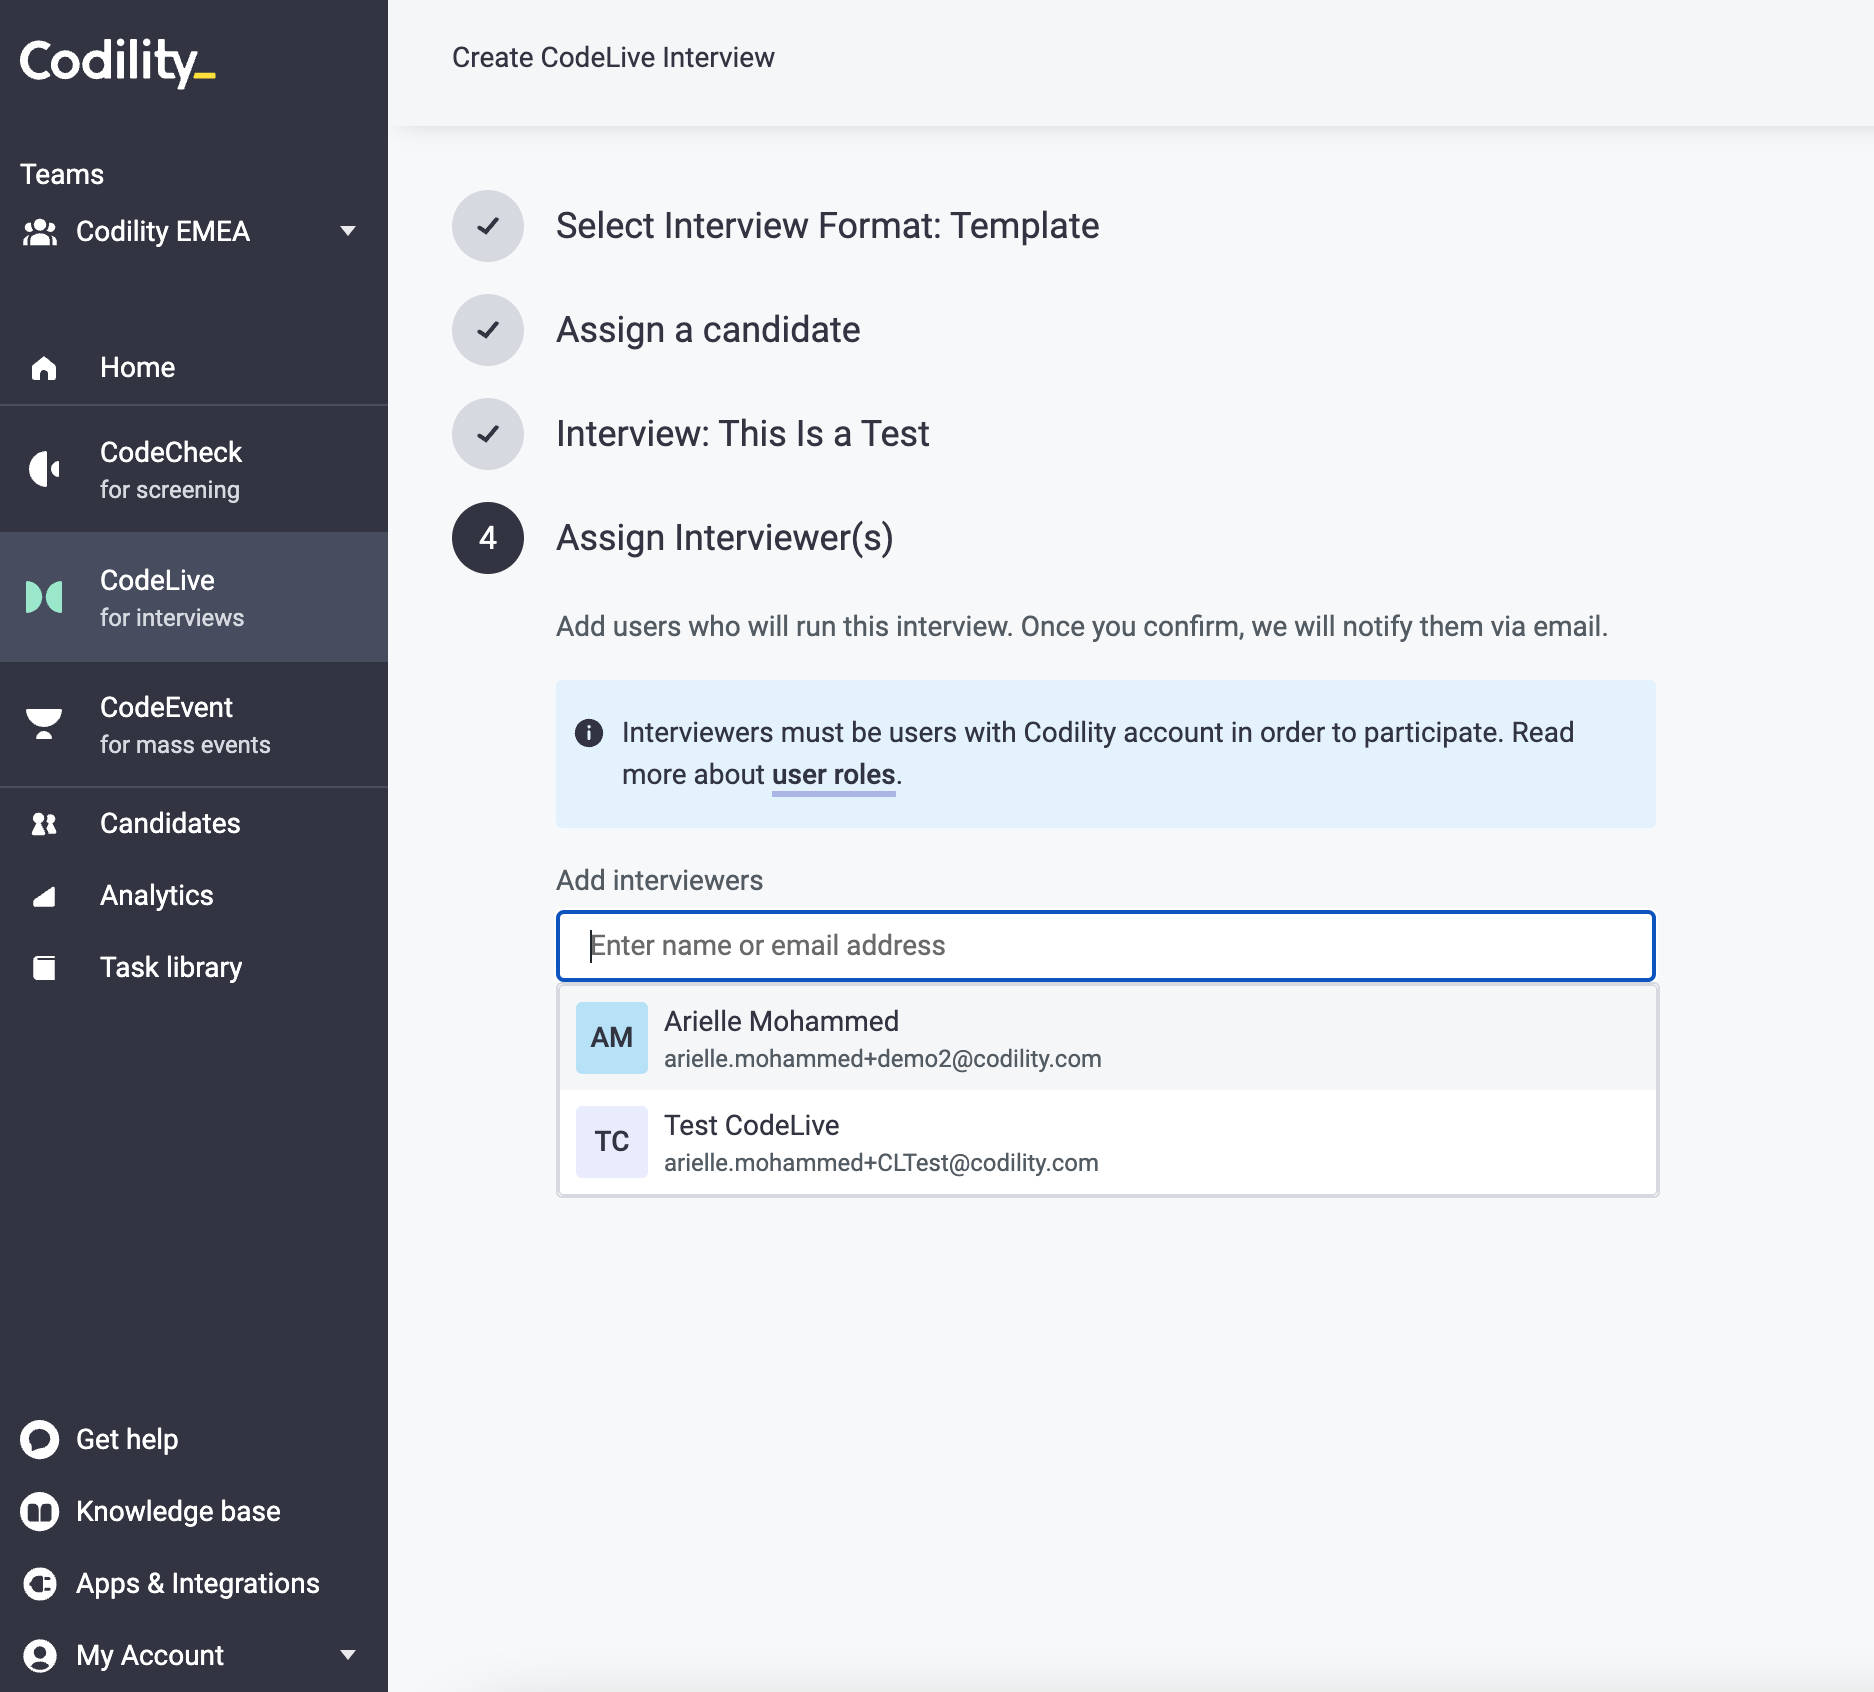
Task: Click the CodeCheck icon
Action: 44,469
